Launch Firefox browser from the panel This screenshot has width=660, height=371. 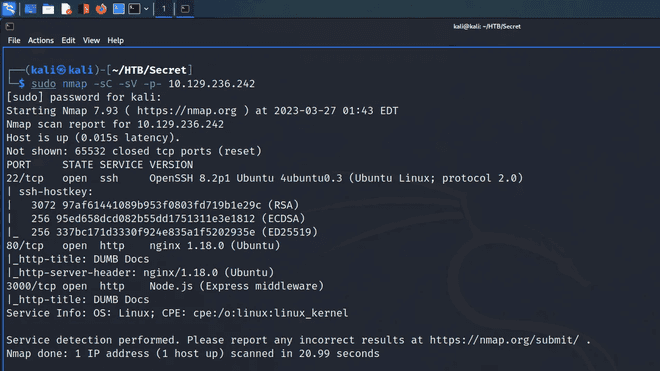point(101,9)
